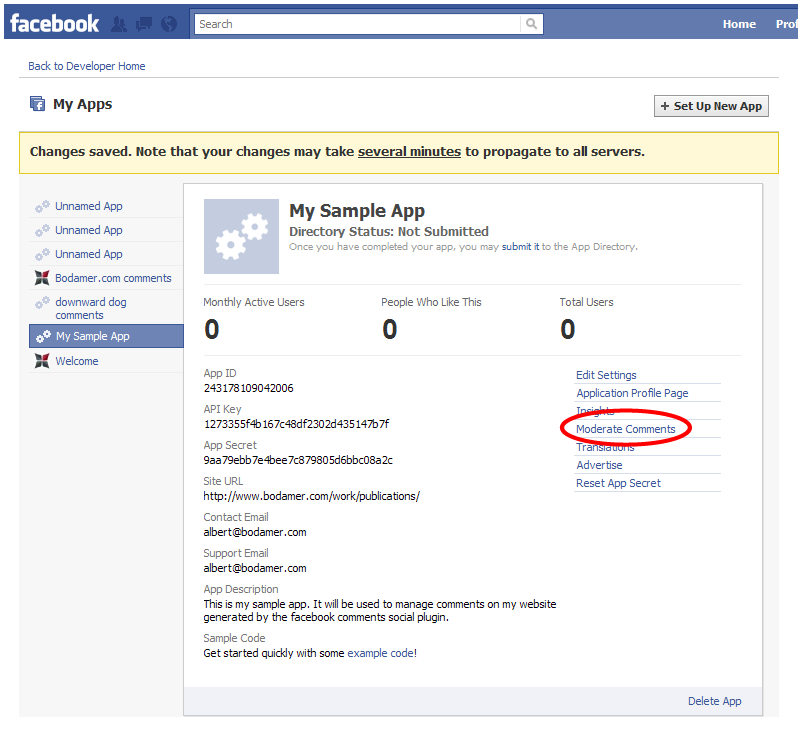Screen dimensions: 802x734
Task: Open the Translations link
Action: click(605, 447)
